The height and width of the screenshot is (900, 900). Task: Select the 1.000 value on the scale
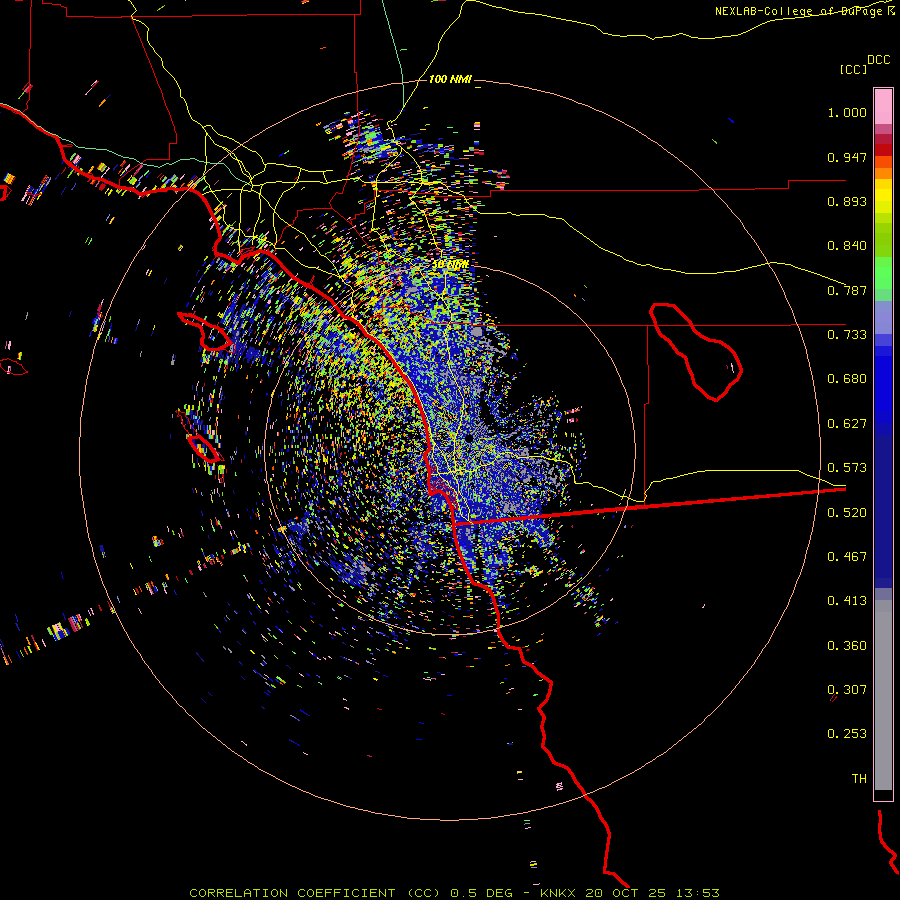tap(847, 112)
